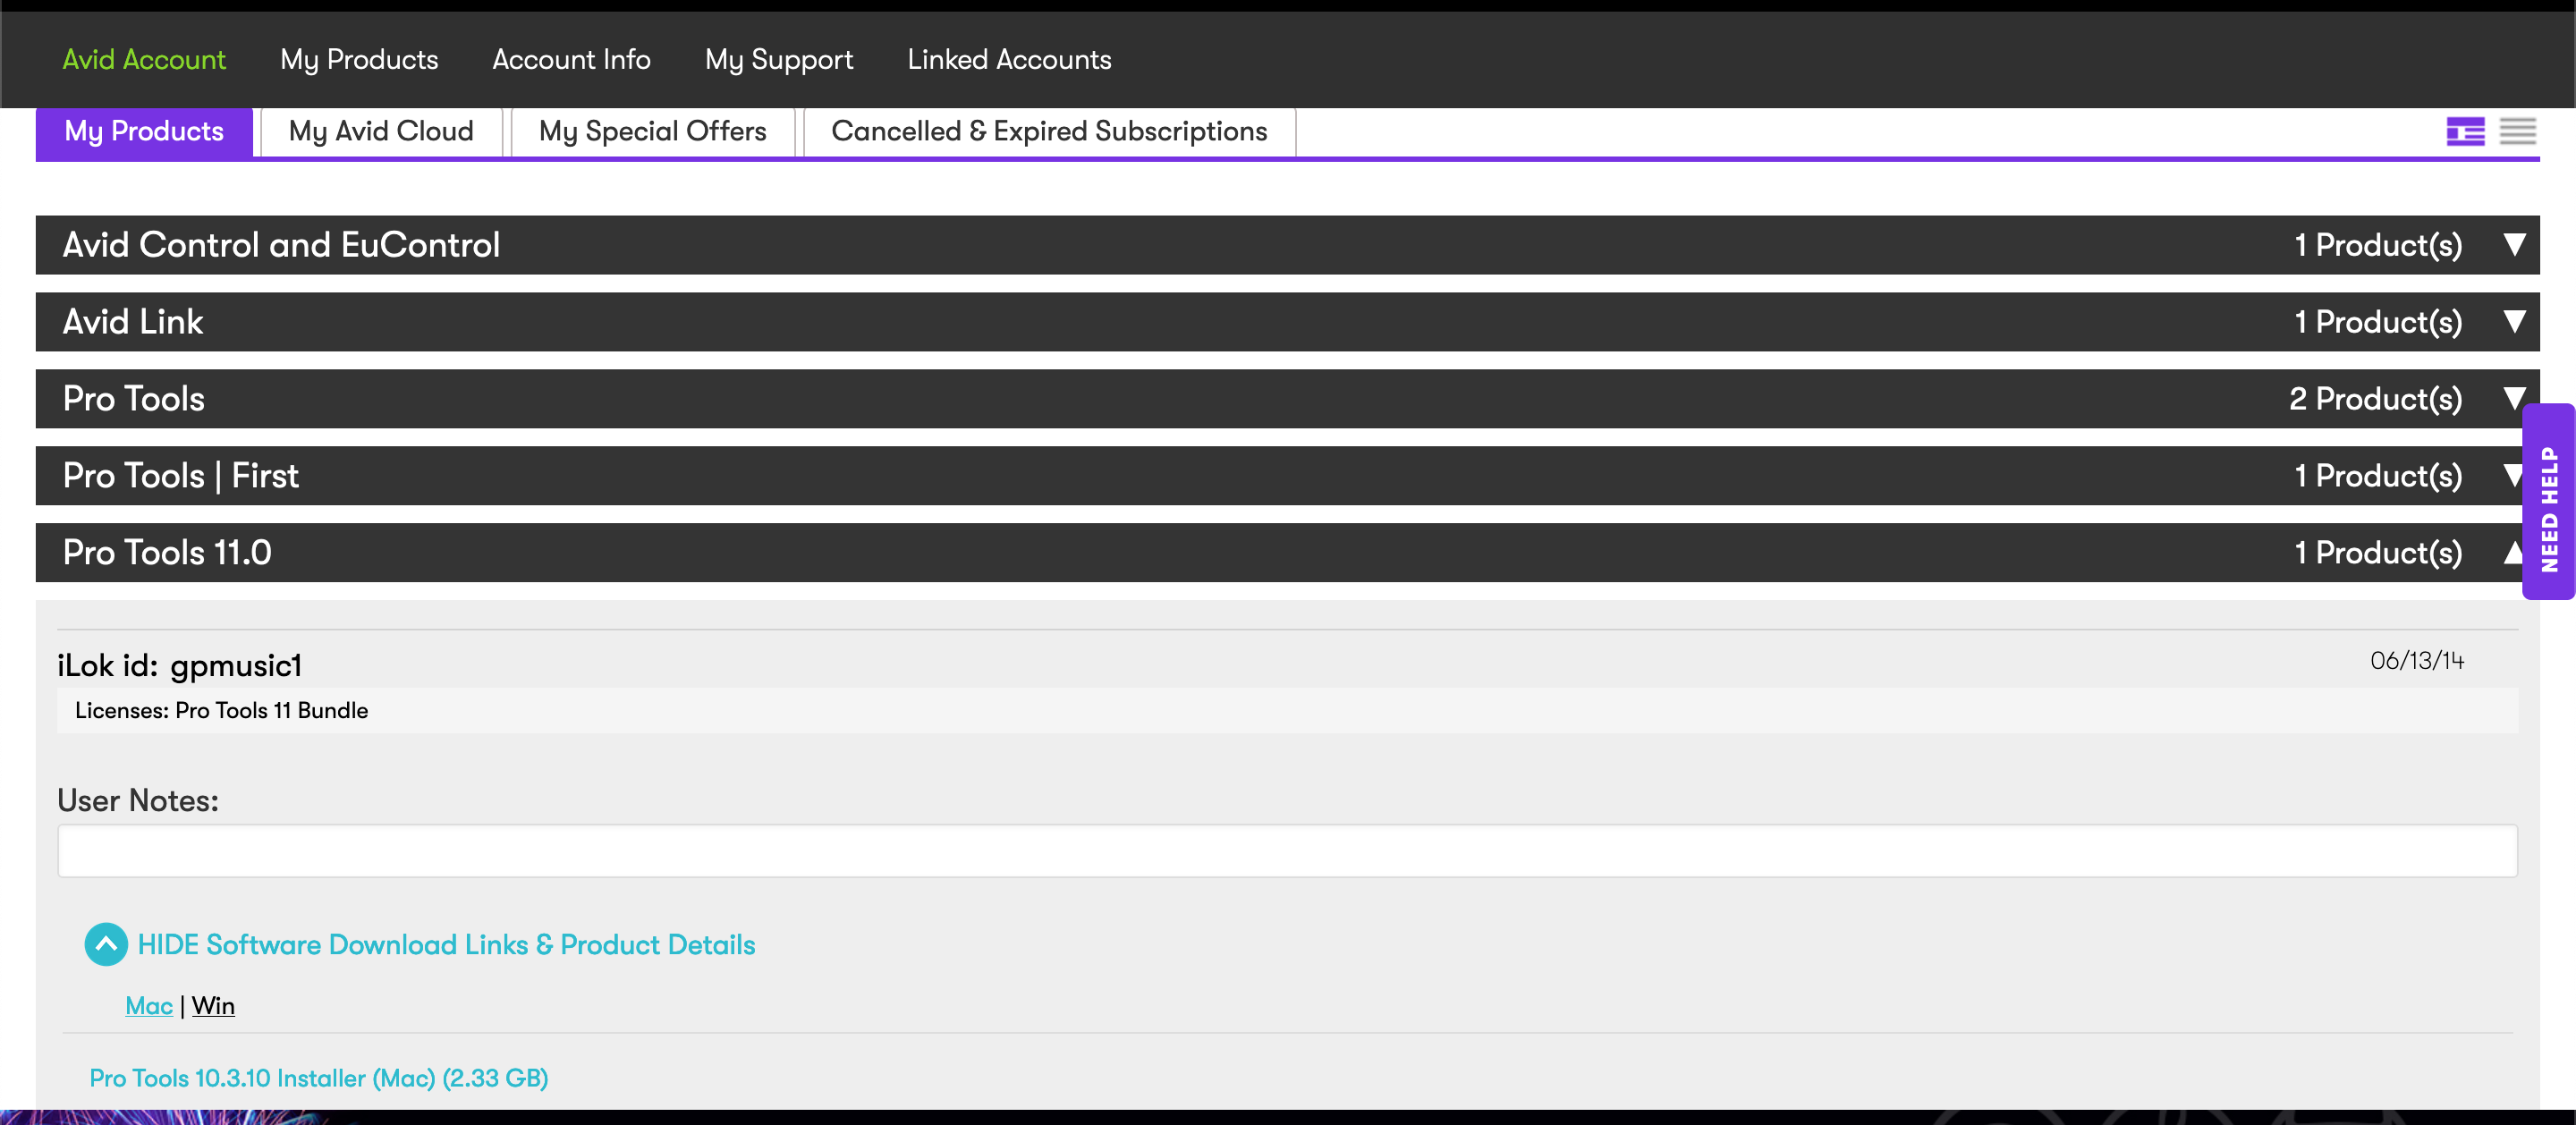Click the Pro Tools | First title
This screenshot has height=1125, width=2576.
tap(181, 475)
